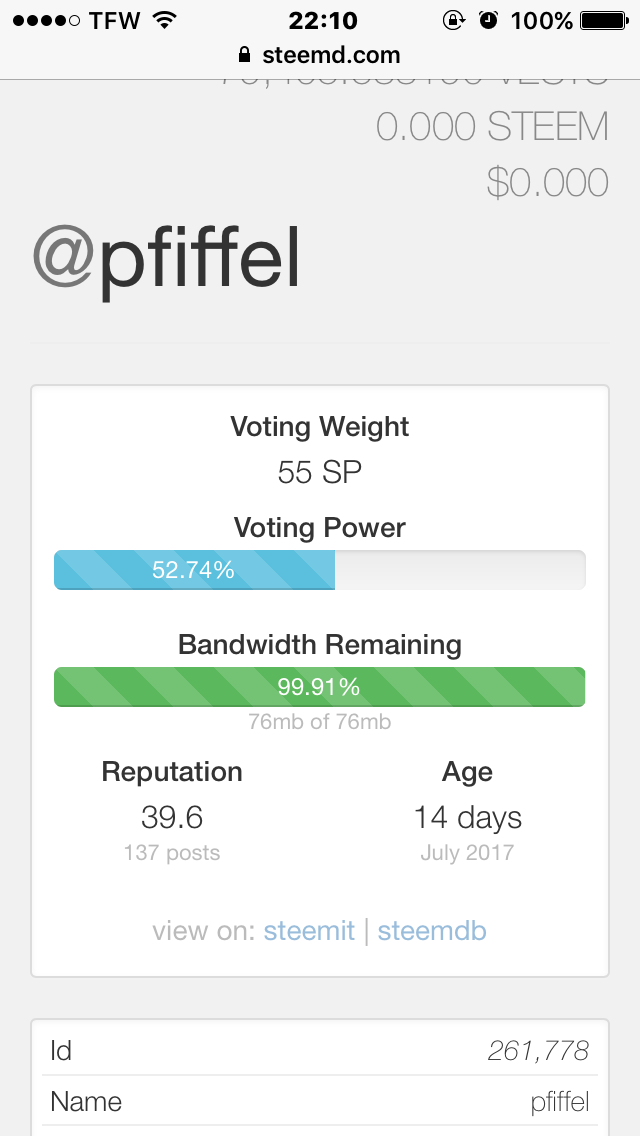Tap the alarm clock status icon
This screenshot has height=1136, width=640.
[x=489, y=20]
